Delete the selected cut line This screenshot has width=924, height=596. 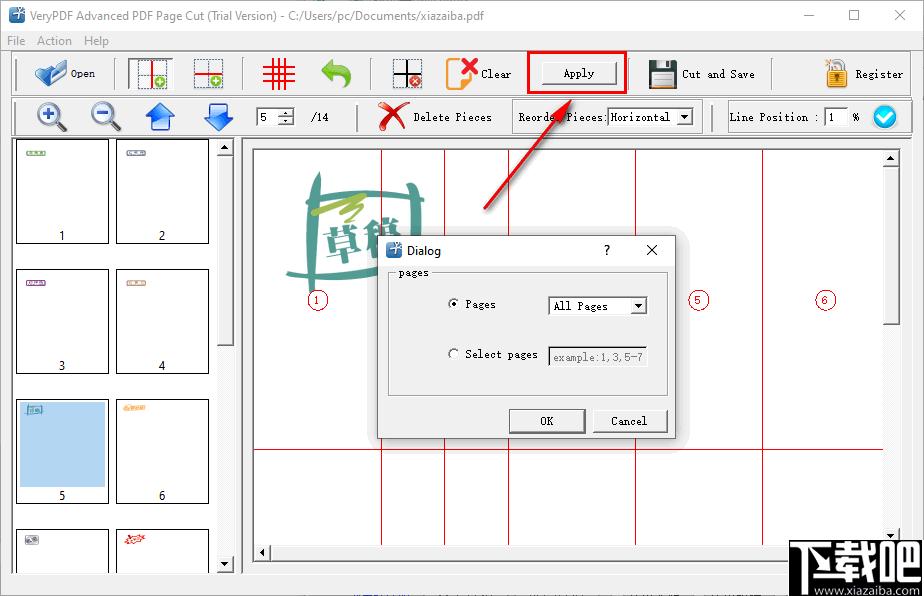tap(407, 74)
